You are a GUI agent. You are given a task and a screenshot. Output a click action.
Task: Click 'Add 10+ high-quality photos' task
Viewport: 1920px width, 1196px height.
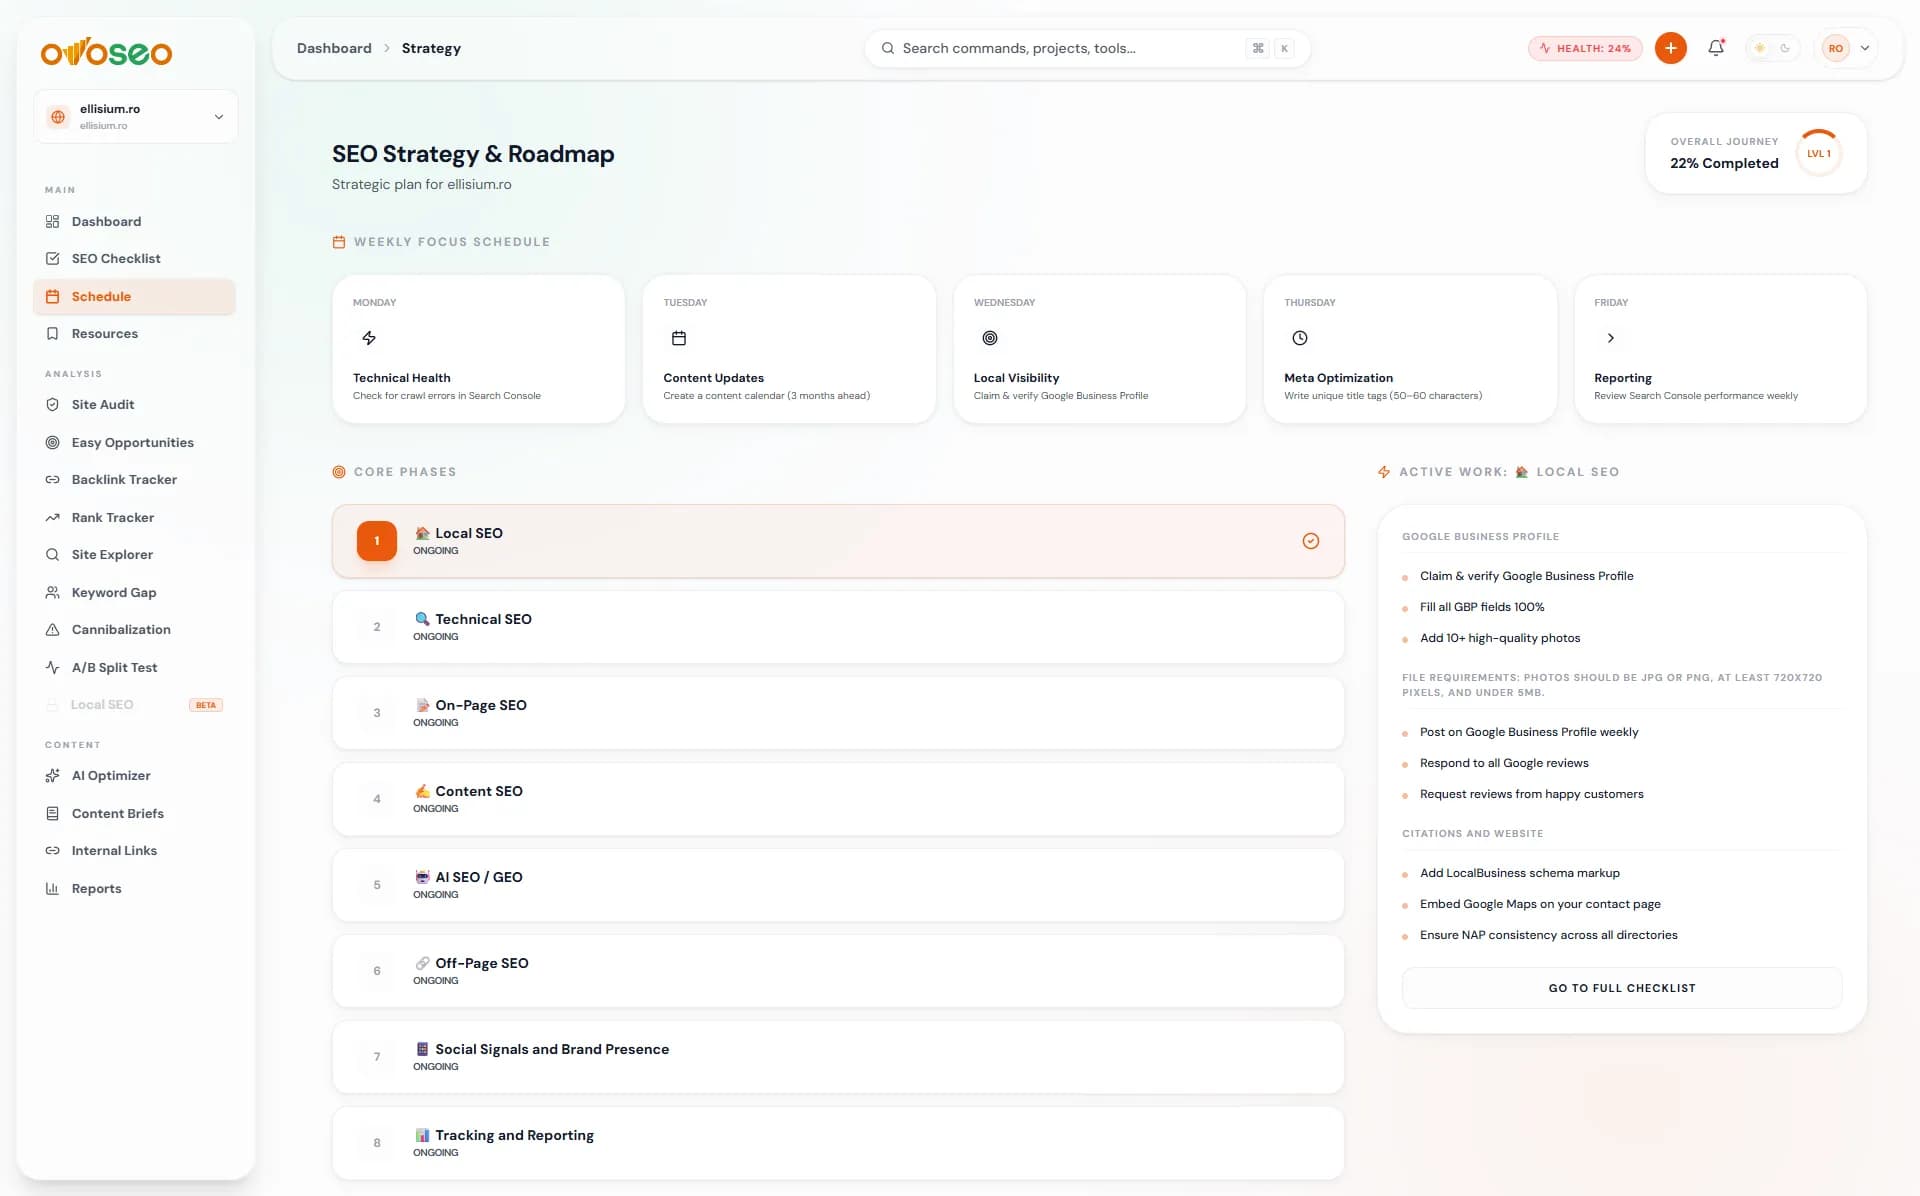click(1500, 638)
